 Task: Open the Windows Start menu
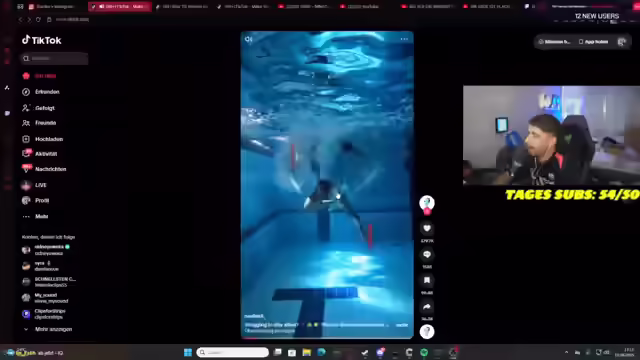188,352
